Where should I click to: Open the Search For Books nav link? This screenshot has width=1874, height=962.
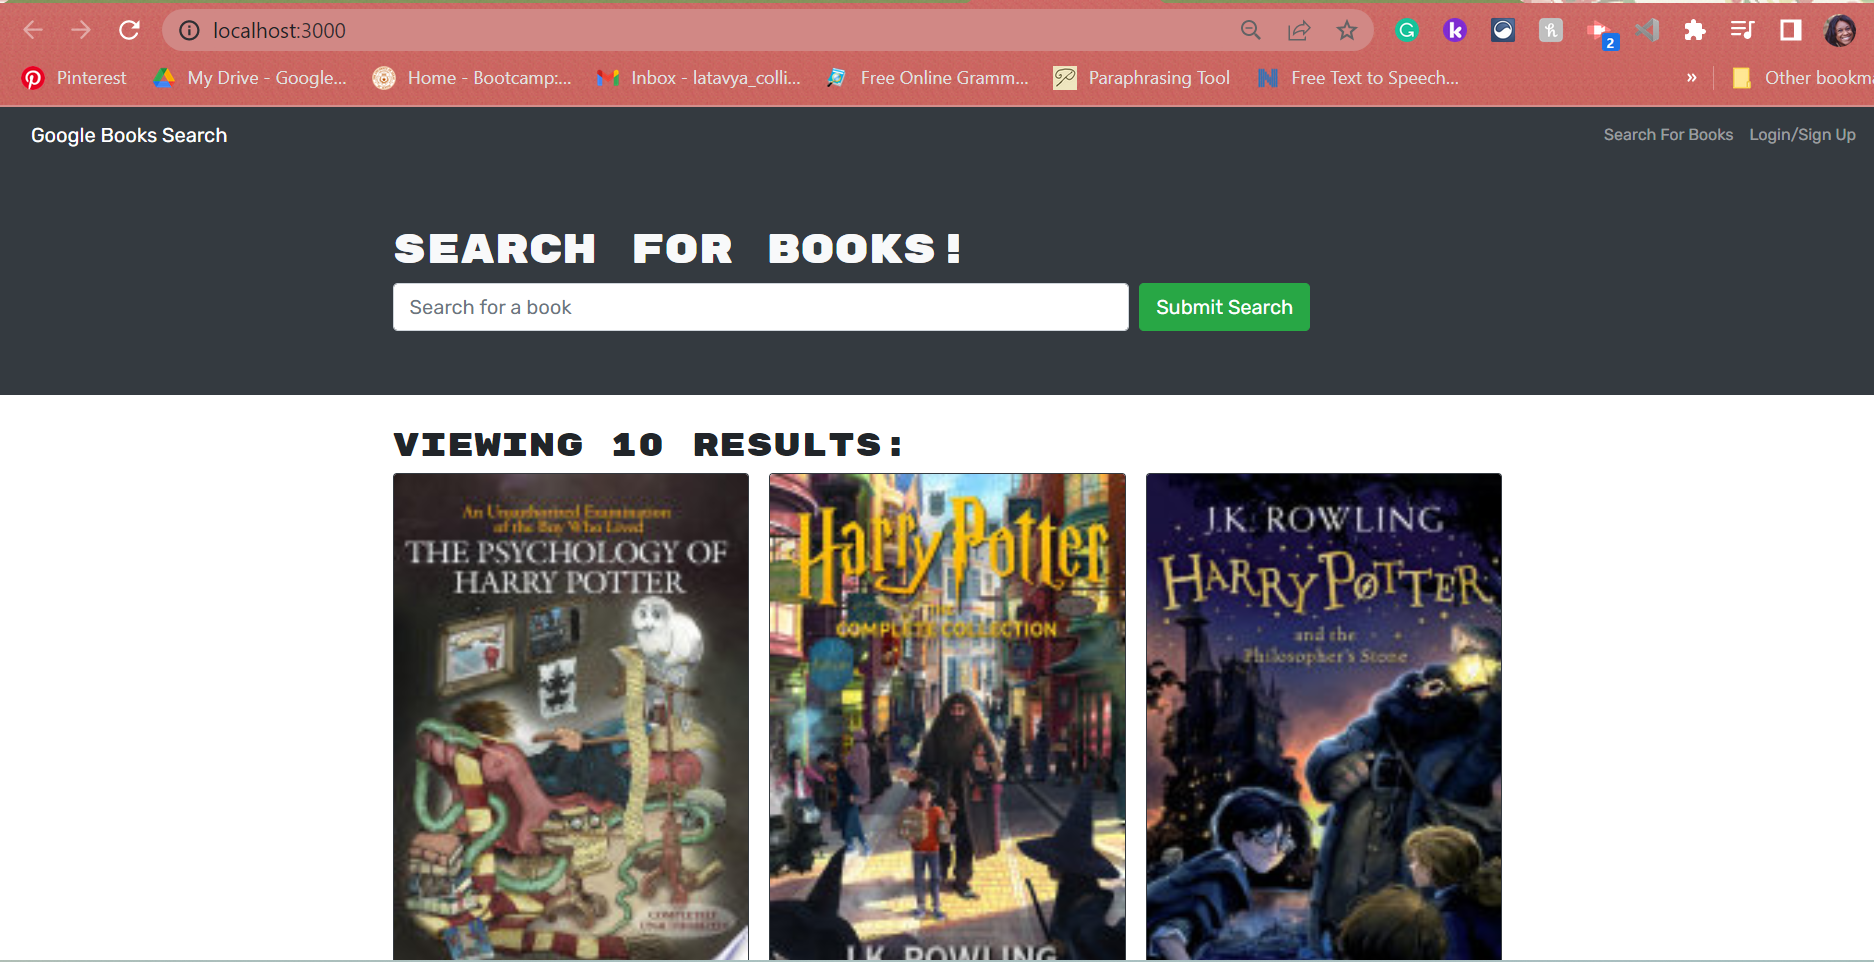(x=1668, y=134)
